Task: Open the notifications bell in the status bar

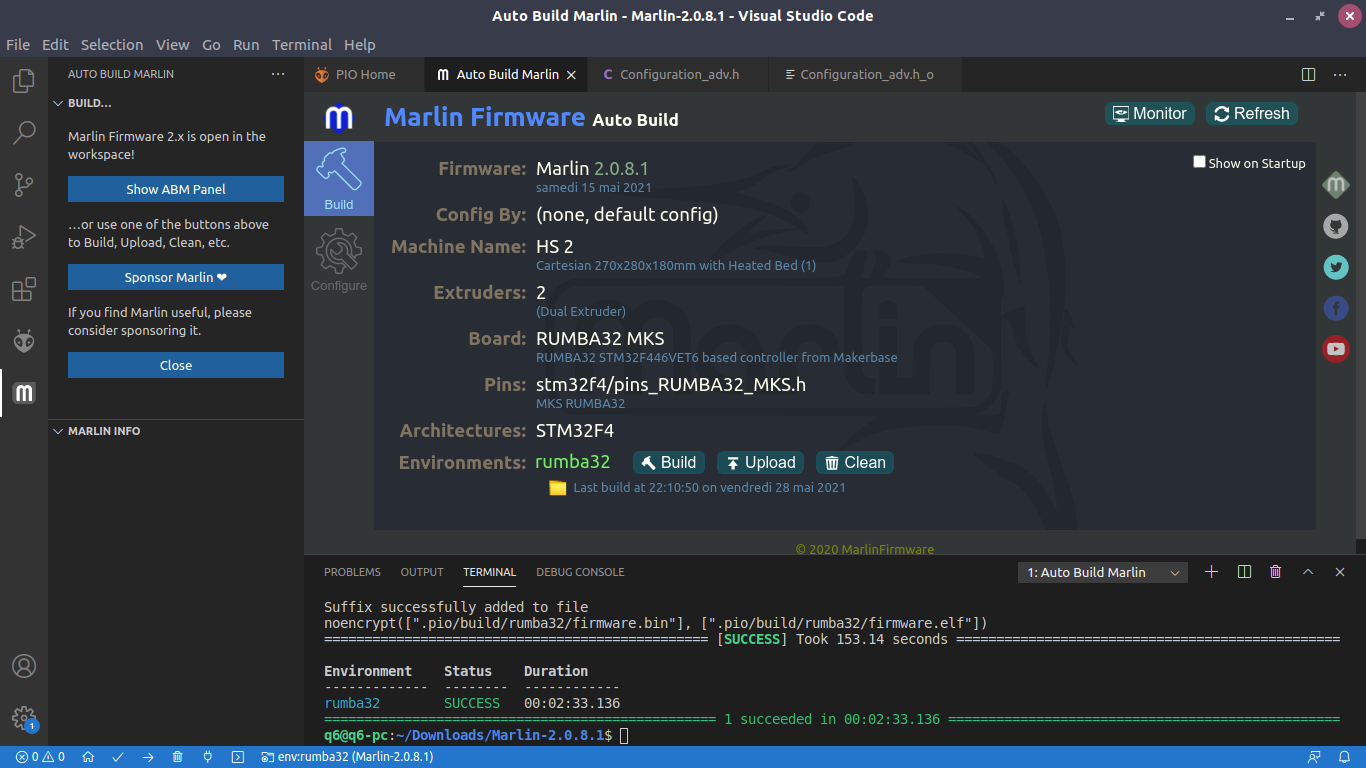Action: coord(1345,757)
